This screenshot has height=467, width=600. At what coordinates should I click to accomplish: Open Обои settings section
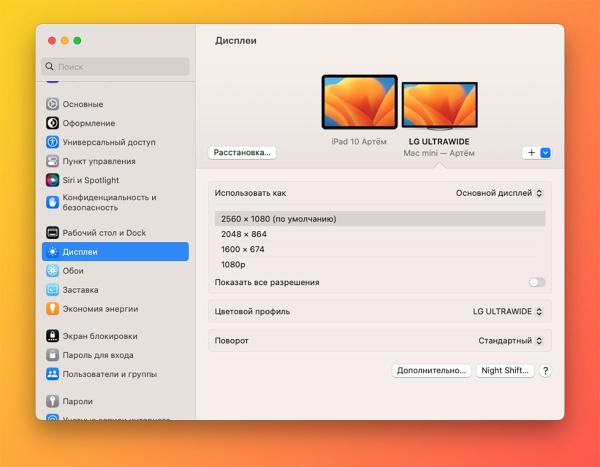[115, 271]
